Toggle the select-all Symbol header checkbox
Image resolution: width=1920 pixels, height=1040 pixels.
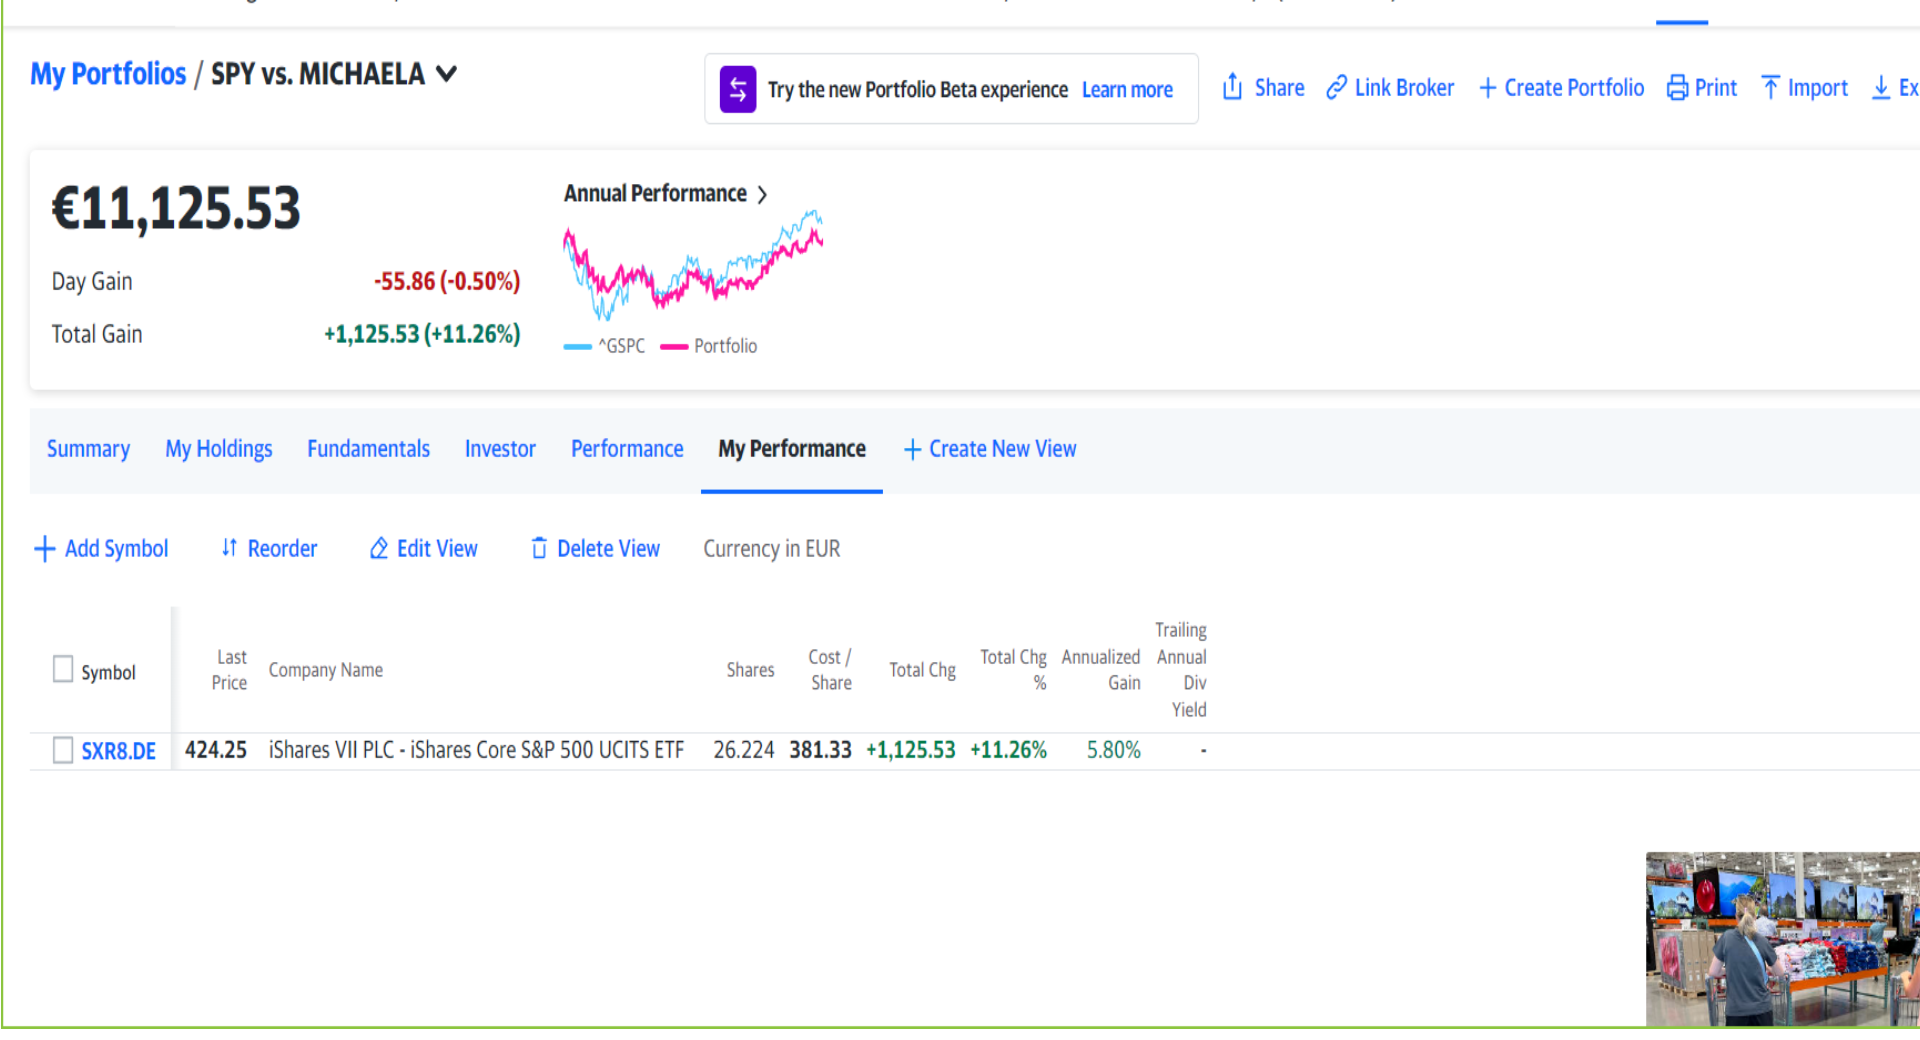[x=63, y=669]
